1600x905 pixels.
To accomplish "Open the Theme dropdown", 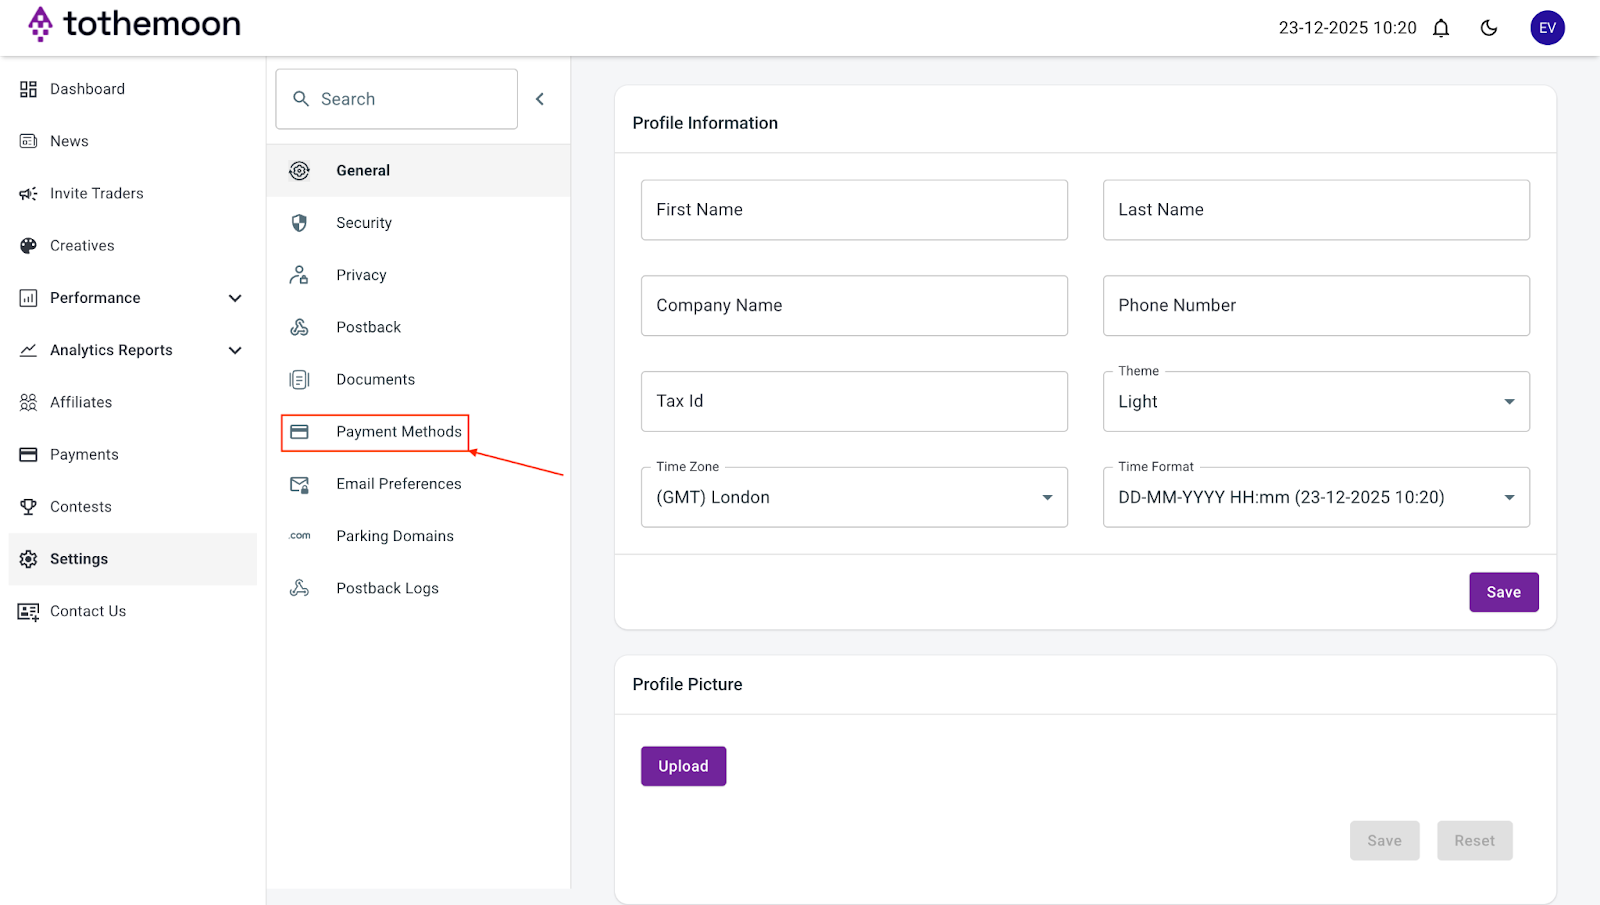I will coord(1316,401).
